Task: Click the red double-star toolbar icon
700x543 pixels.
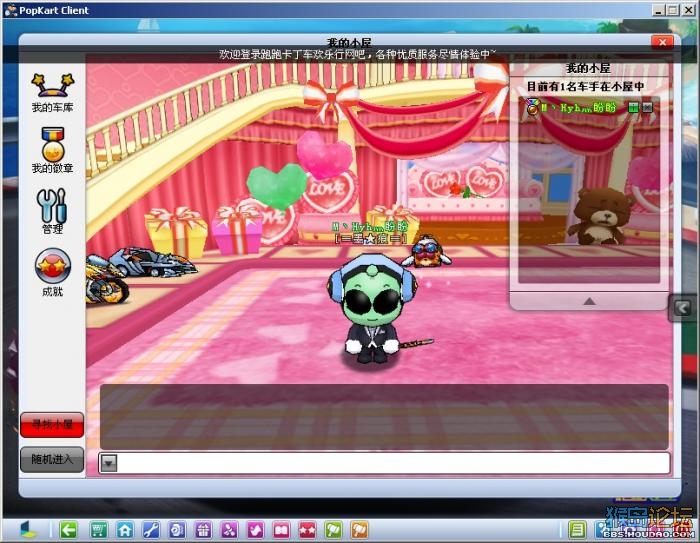Action: pyautogui.click(x=308, y=530)
